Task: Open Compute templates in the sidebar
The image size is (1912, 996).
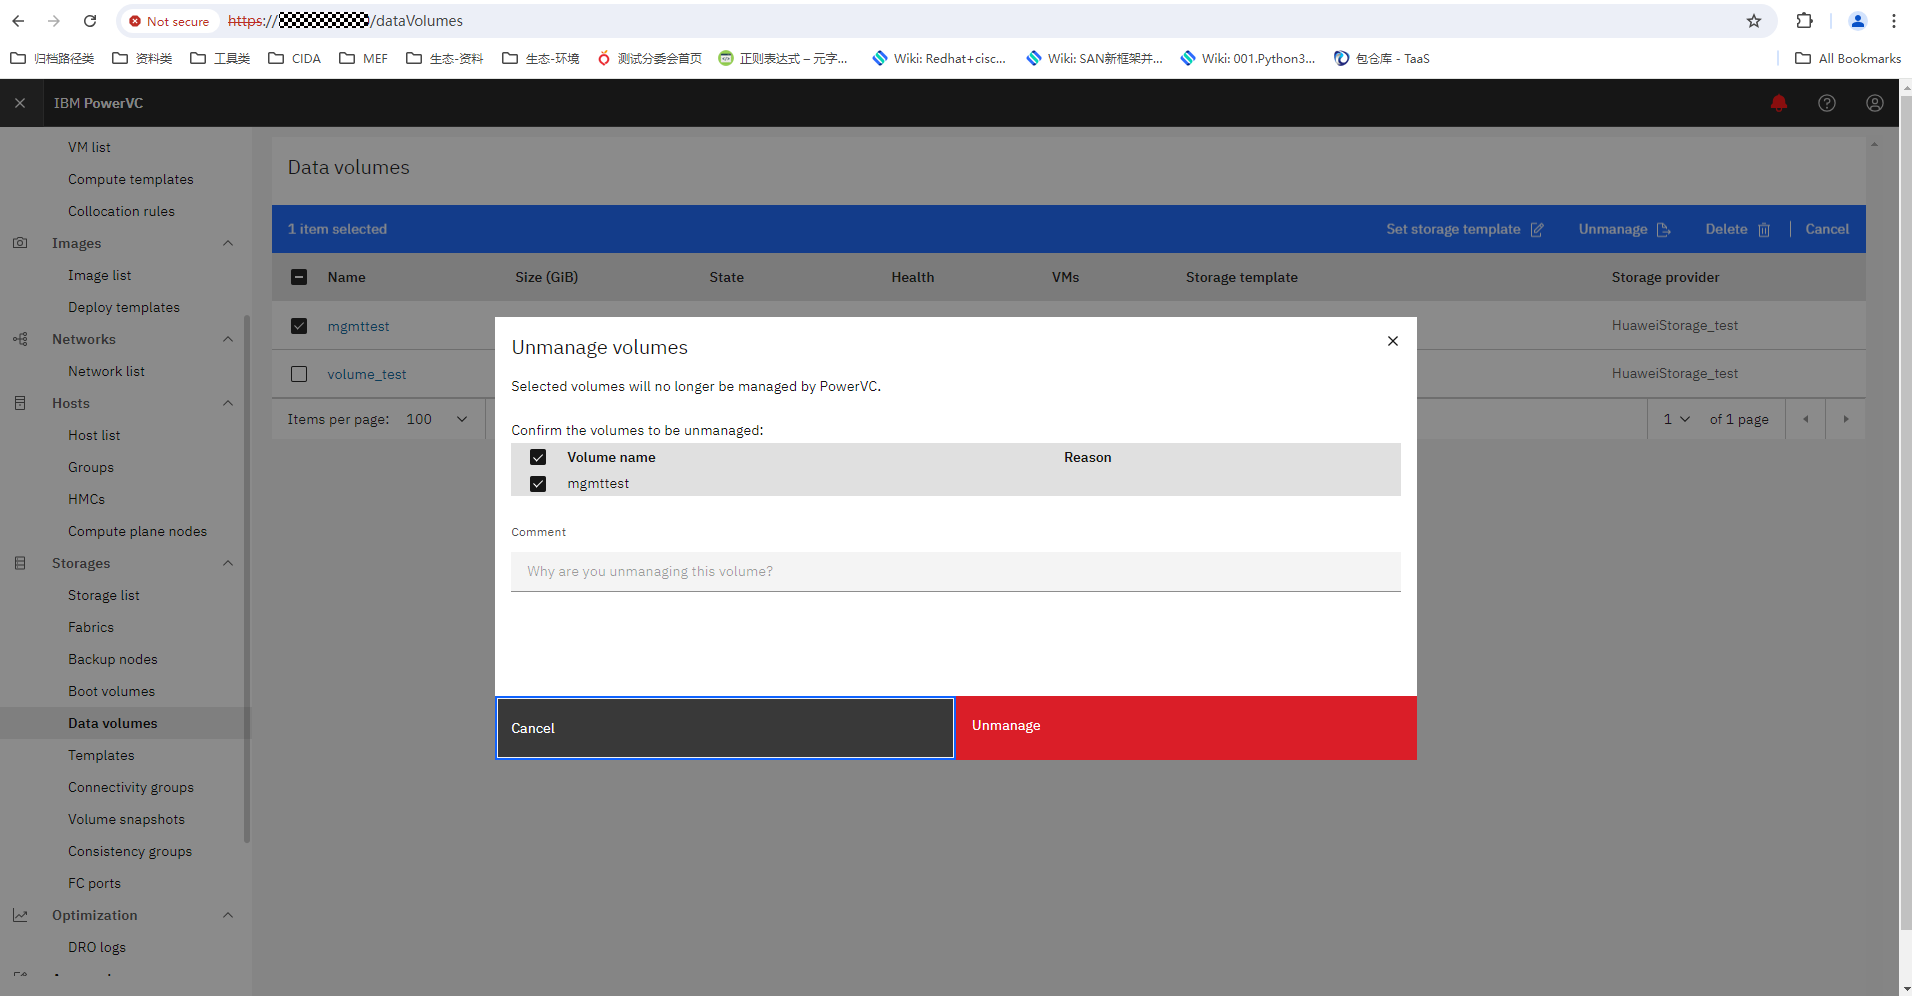Action: pyautogui.click(x=131, y=179)
